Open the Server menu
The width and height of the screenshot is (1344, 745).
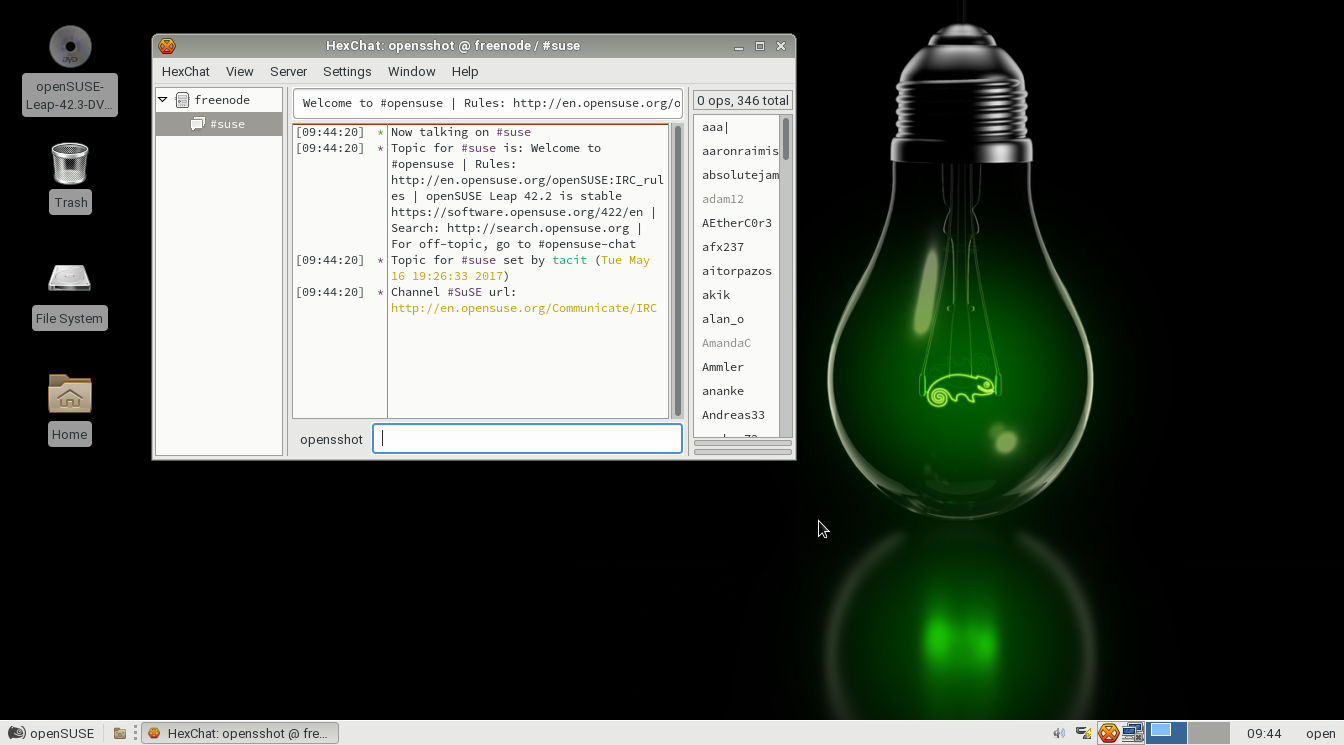288,72
